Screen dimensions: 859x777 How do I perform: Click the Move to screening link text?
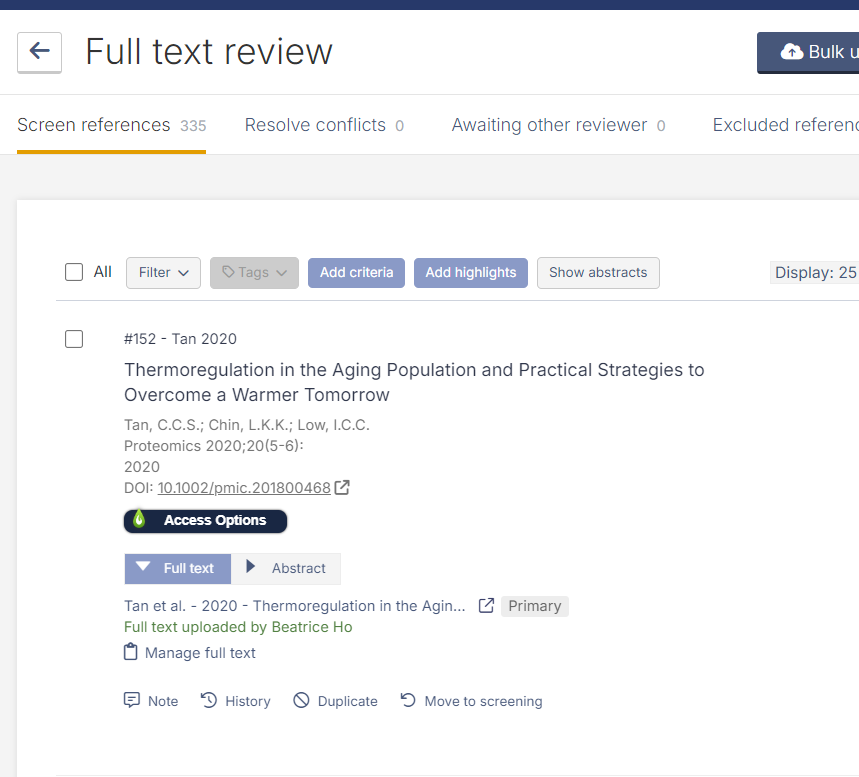(483, 701)
